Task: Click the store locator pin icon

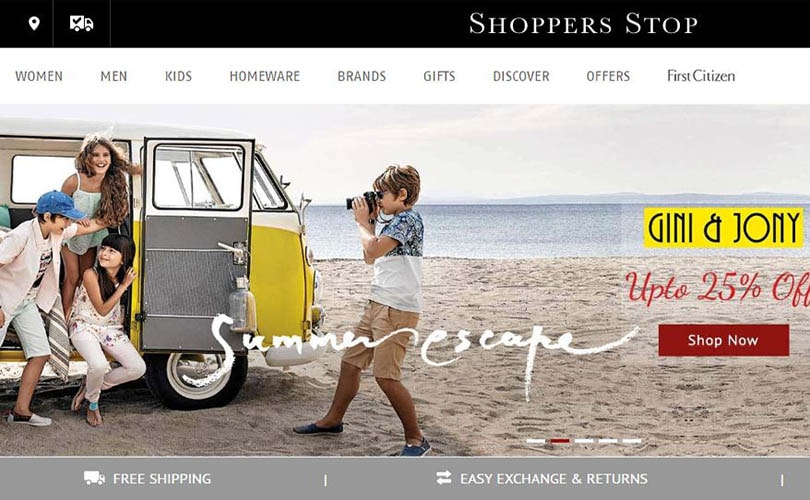Action: [34, 24]
